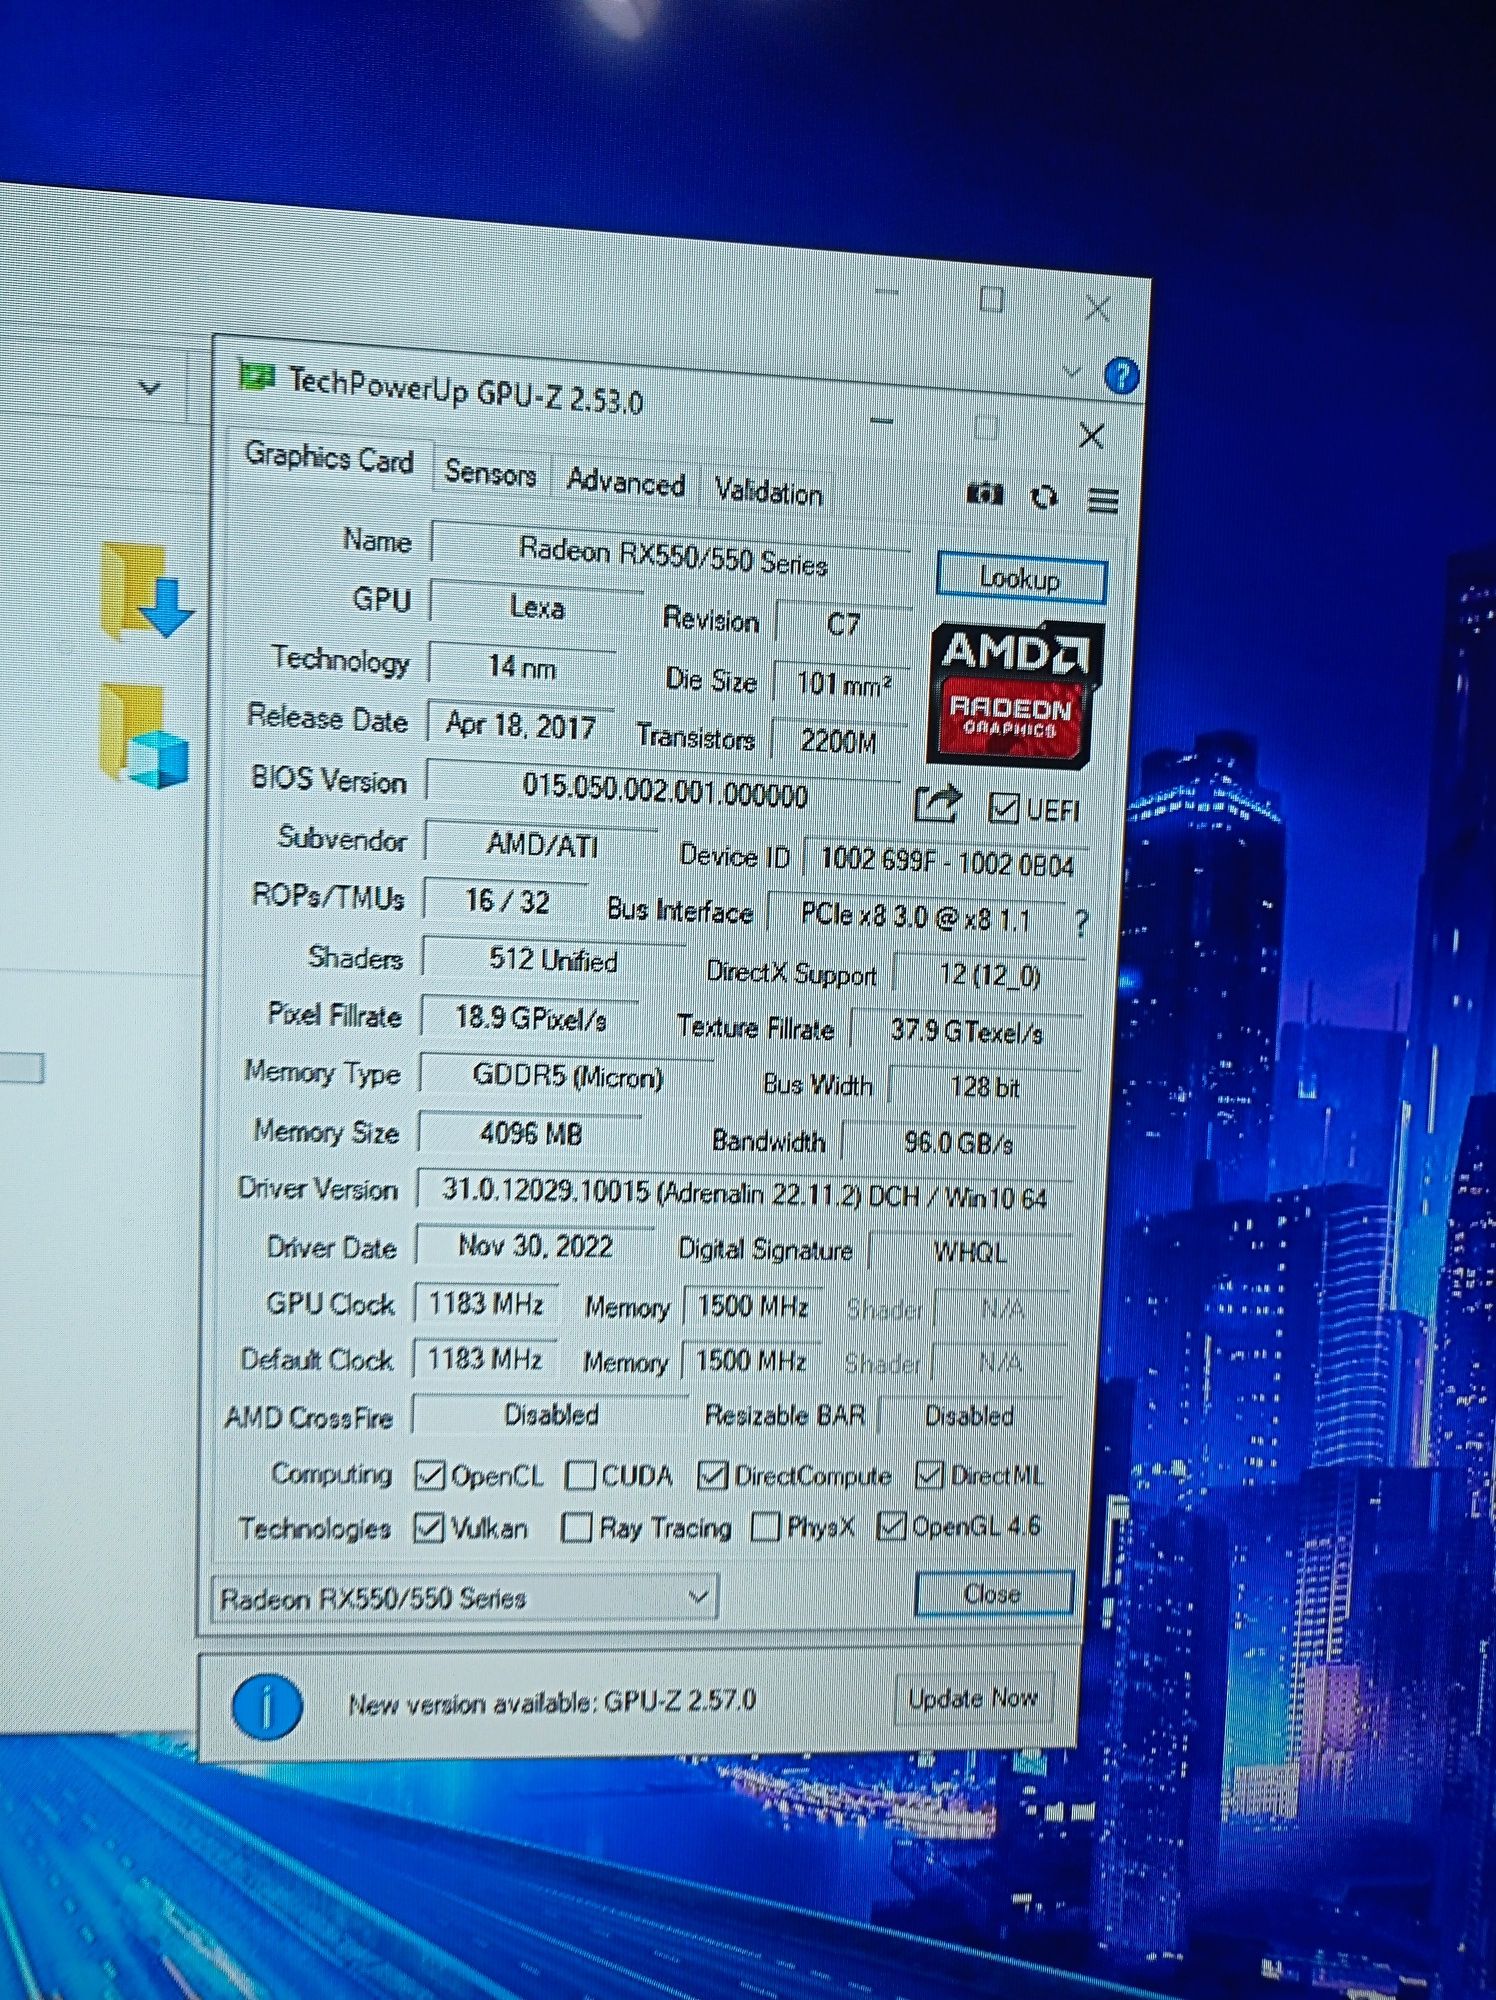Toggle the Ray Tracing checkbox
The width and height of the screenshot is (1496, 2000).
(x=577, y=1527)
